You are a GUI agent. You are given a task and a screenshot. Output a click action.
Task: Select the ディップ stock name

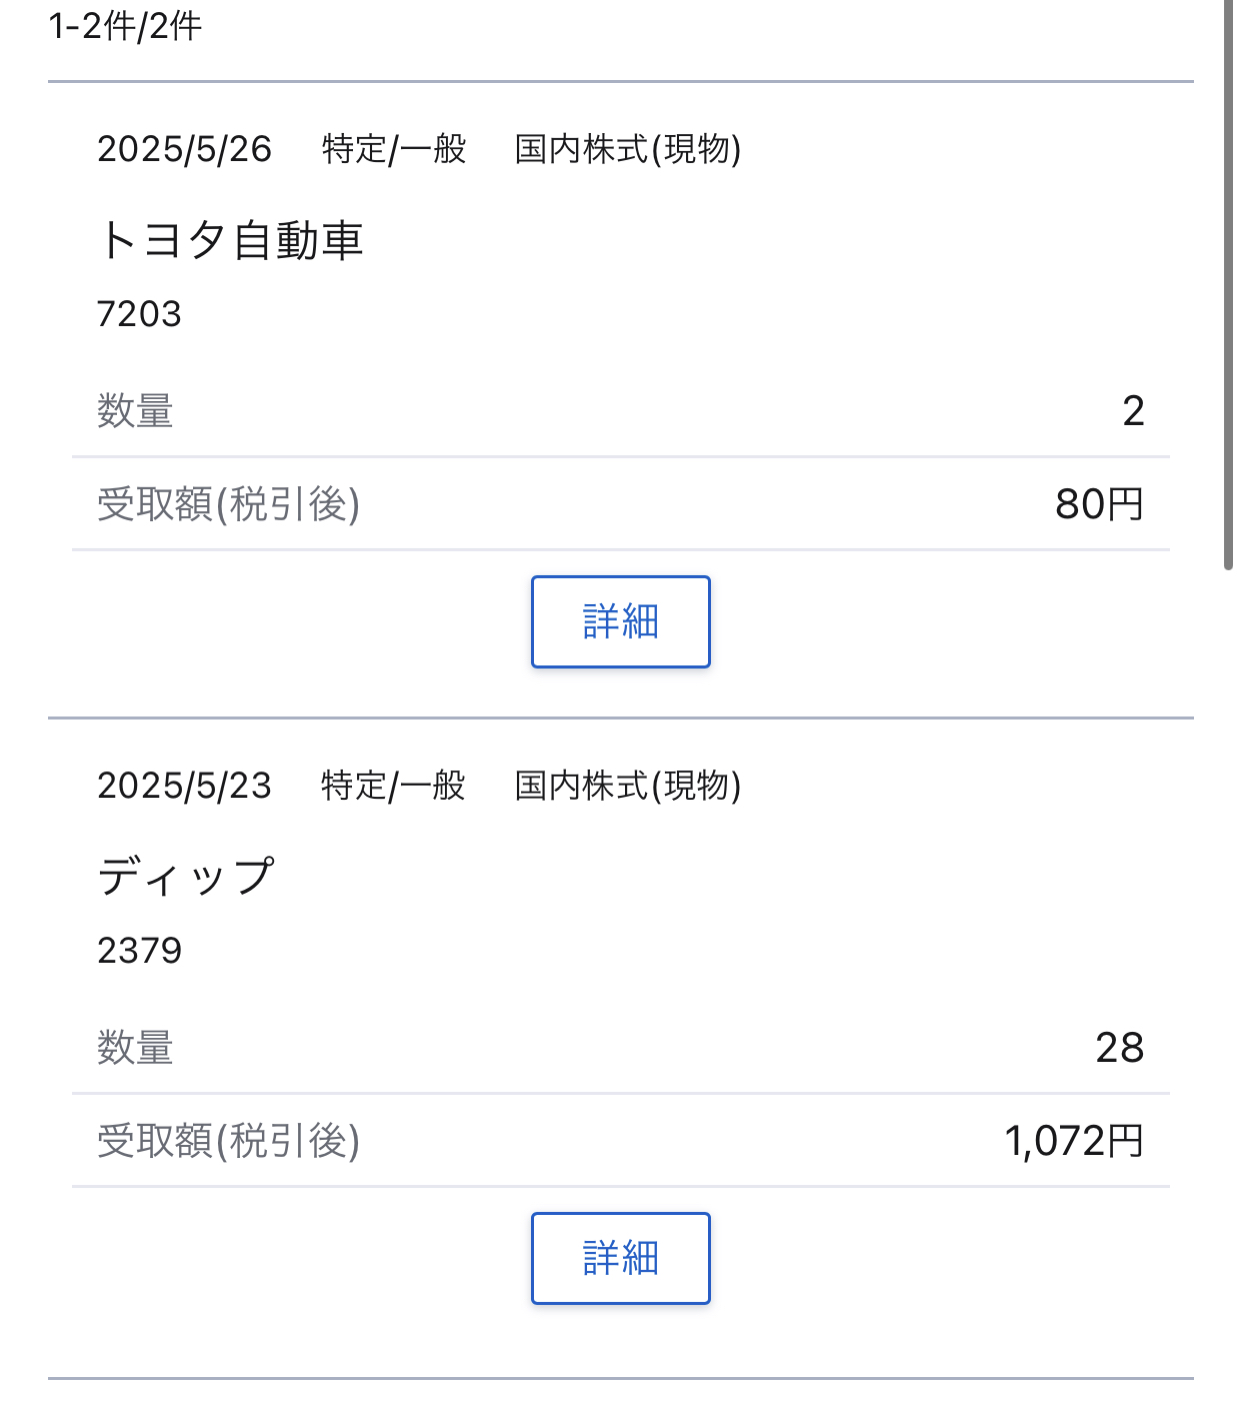186,877
